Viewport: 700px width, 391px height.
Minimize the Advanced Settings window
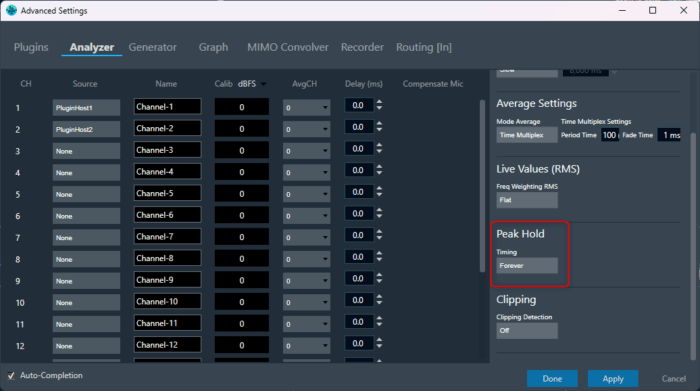[622, 10]
